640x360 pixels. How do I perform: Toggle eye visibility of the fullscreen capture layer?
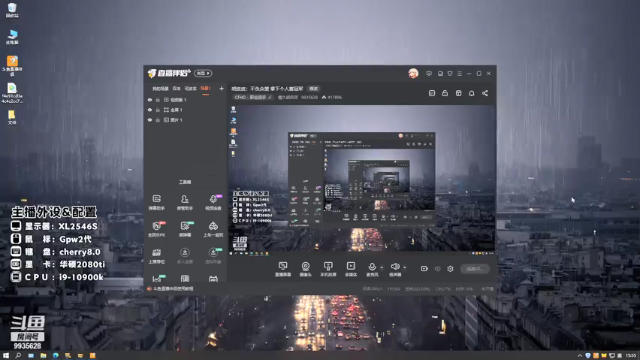(150, 110)
